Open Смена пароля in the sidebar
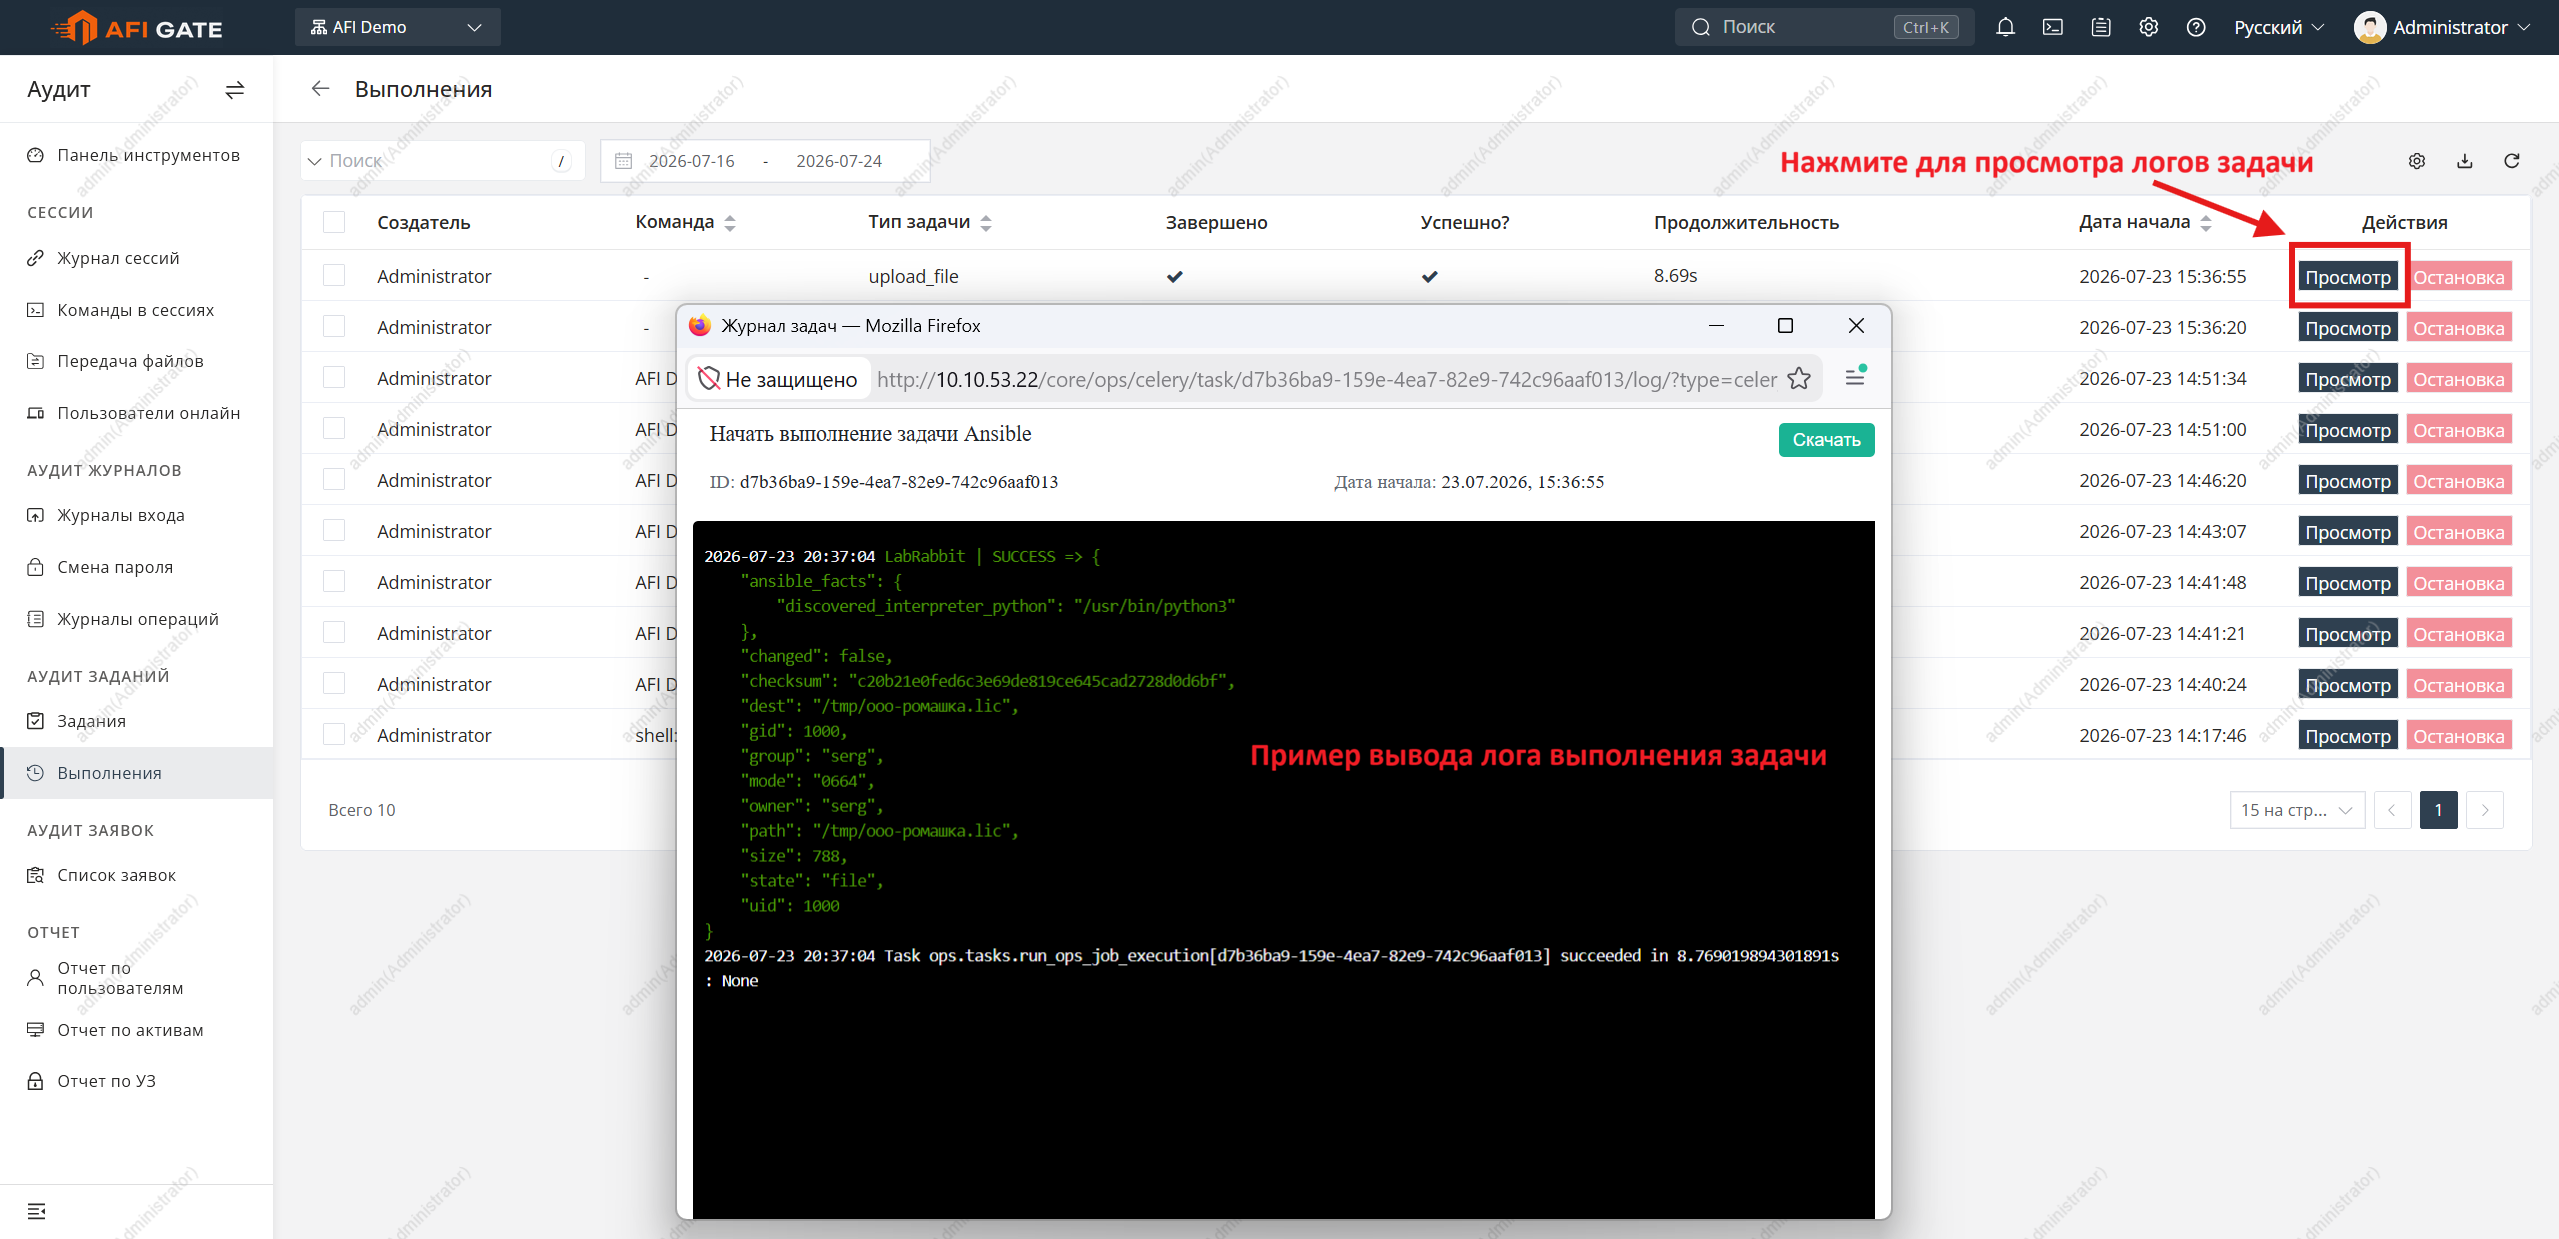Viewport: 2559px width, 1239px height. [136, 567]
